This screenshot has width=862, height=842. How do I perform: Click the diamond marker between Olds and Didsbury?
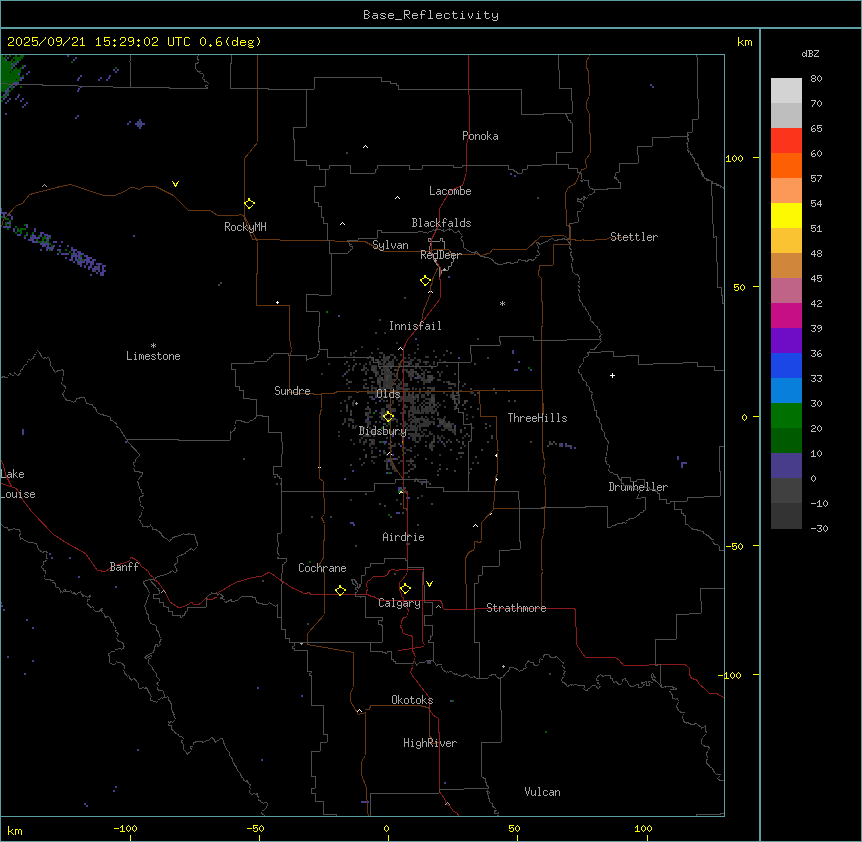[388, 416]
